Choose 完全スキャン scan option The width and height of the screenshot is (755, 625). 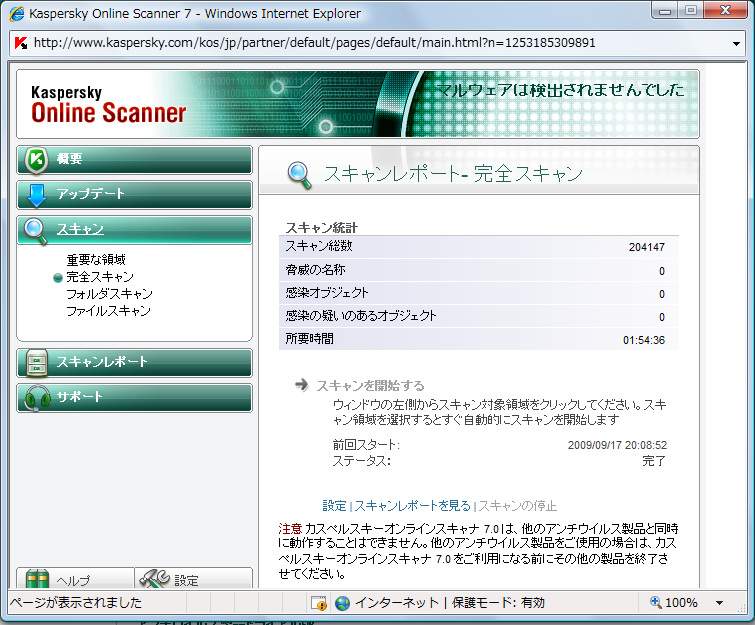pos(100,277)
